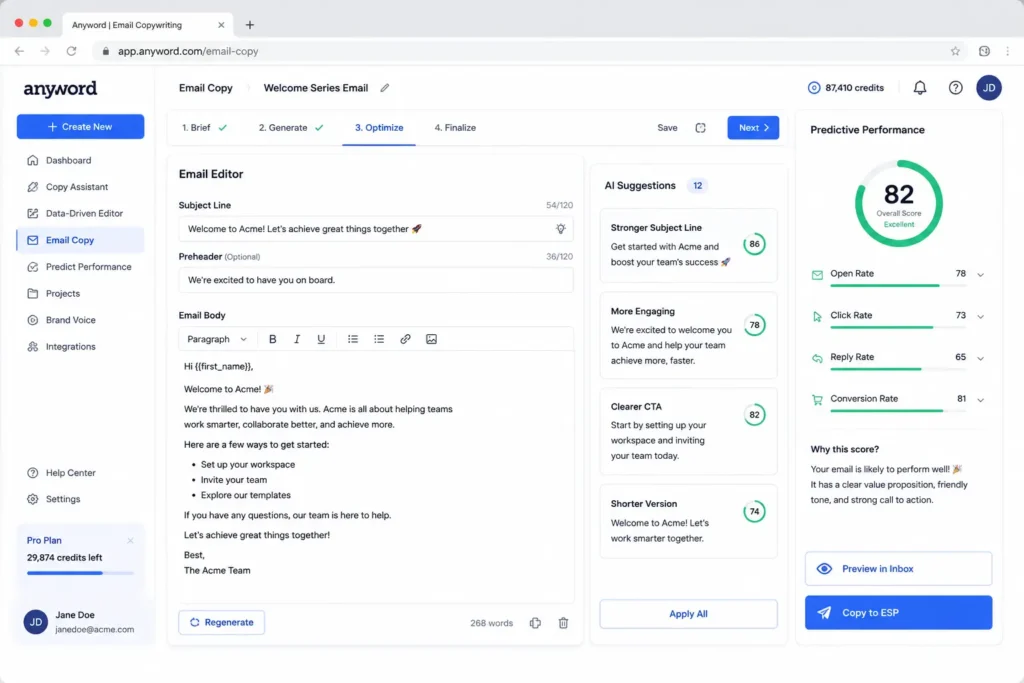
Task: Click into the Preheader field
Action: pyautogui.click(x=376, y=280)
